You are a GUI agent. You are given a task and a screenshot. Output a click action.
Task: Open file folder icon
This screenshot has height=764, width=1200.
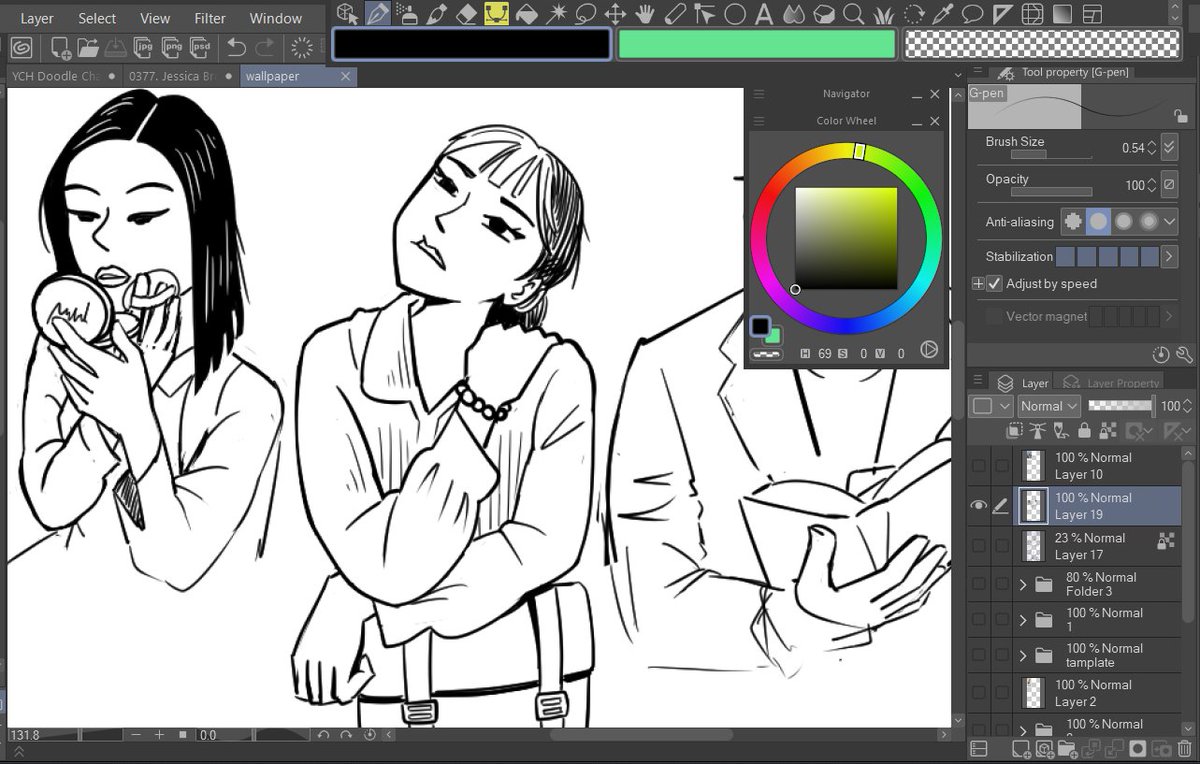click(88, 47)
